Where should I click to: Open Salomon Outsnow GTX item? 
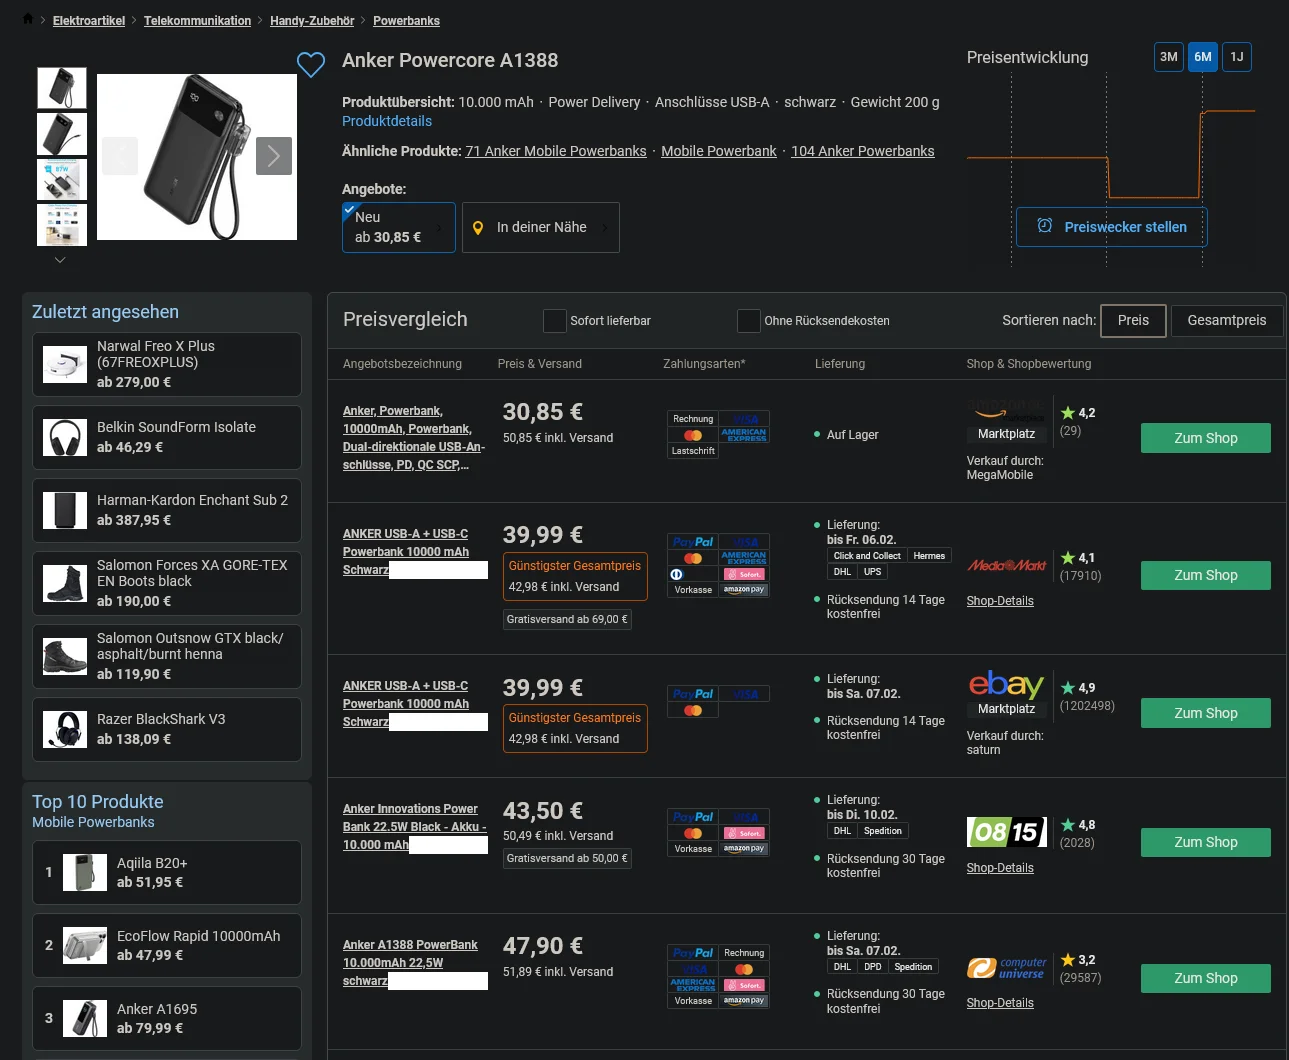point(167,656)
